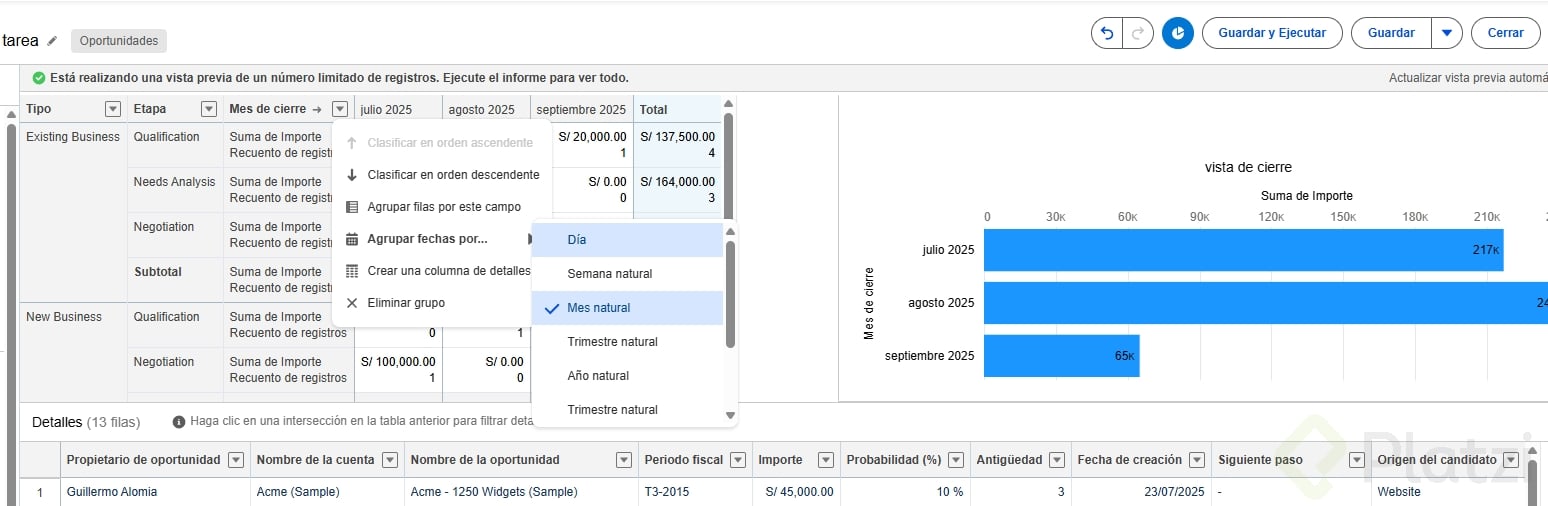Open the Tipo column dropdown
Image resolution: width=1548 pixels, height=506 pixels.
point(113,109)
